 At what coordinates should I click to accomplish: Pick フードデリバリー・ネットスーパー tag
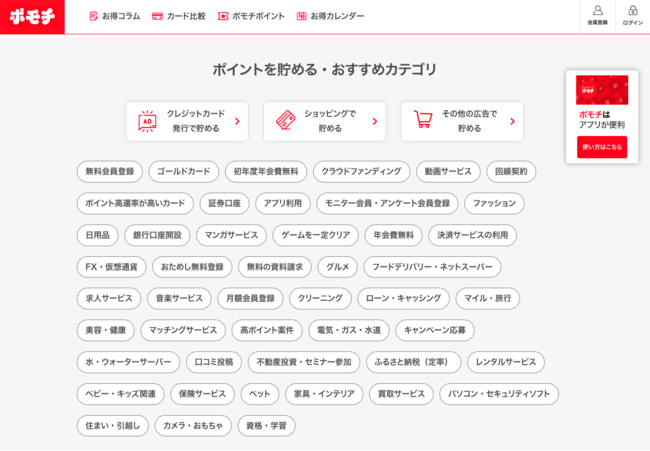coord(432,267)
